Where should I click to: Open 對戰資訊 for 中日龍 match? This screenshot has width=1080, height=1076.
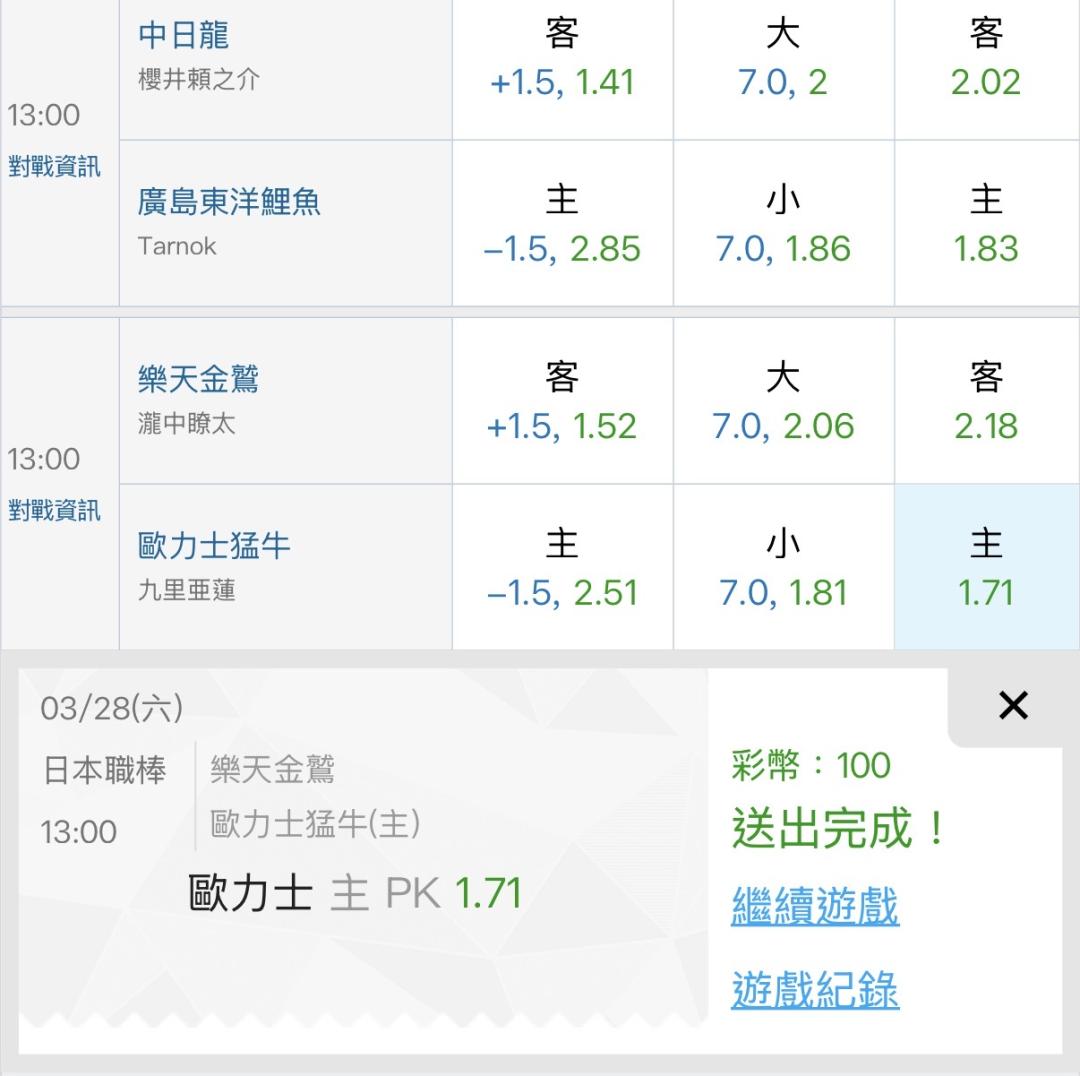pyautogui.click(x=55, y=167)
